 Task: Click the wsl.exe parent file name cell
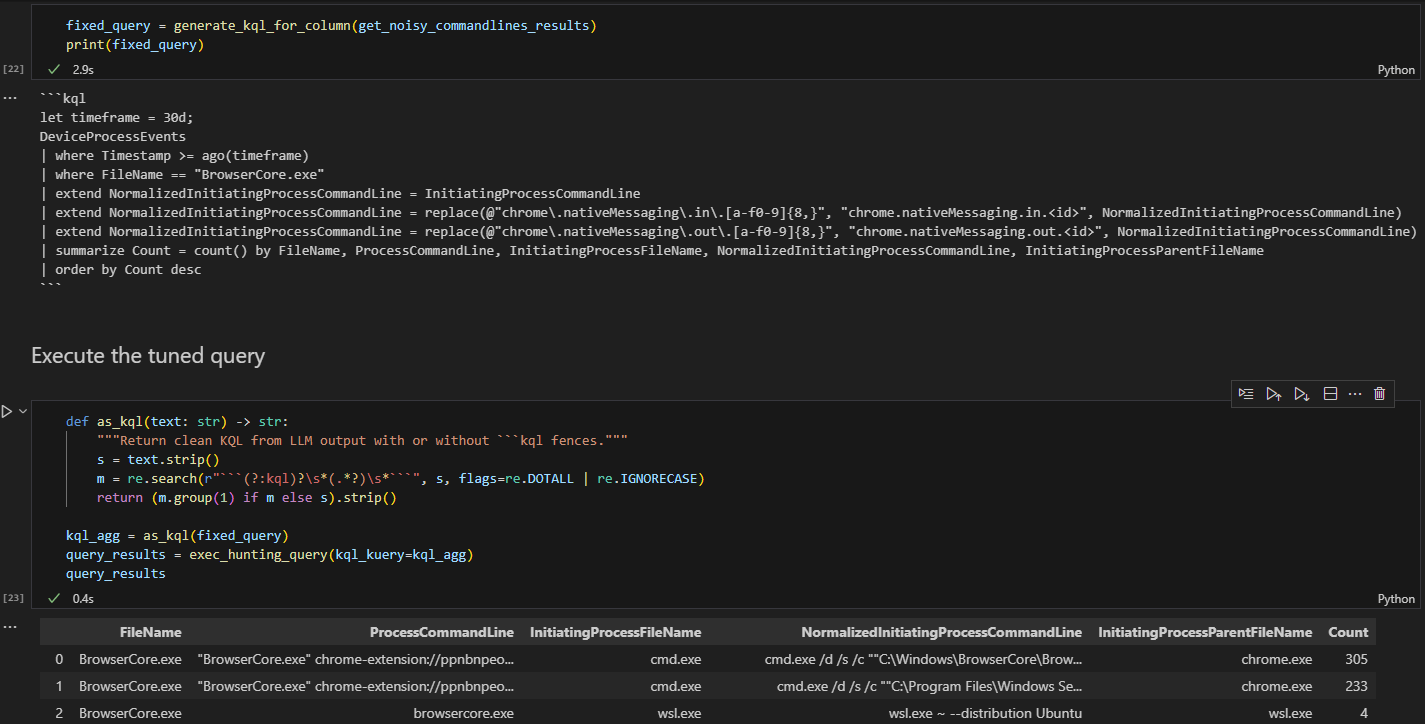pyautogui.click(x=1289, y=713)
